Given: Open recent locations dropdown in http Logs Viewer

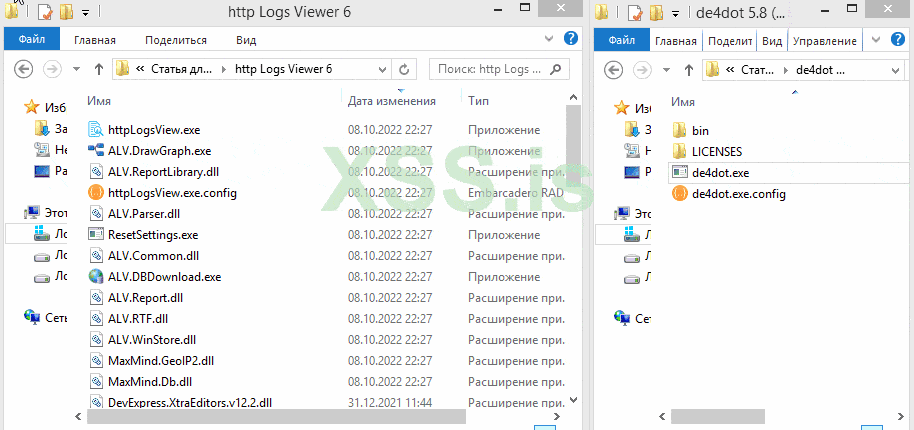Looking at the screenshot, I should coord(76,69).
